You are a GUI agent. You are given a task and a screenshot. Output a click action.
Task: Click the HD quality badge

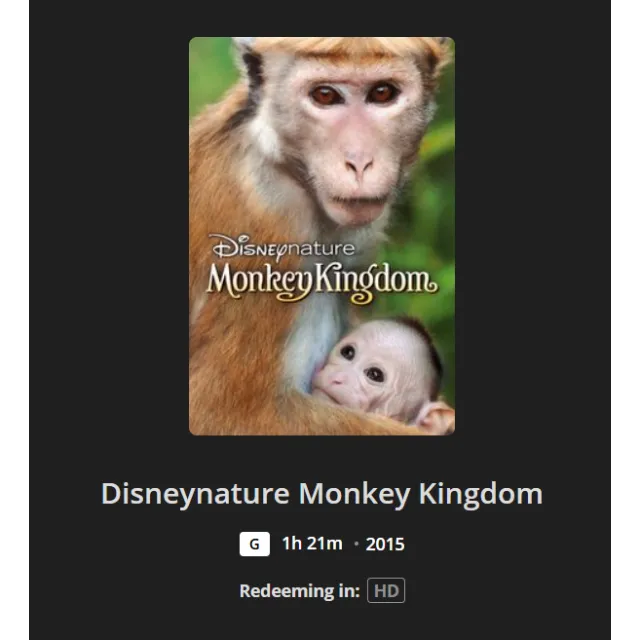[386, 590]
